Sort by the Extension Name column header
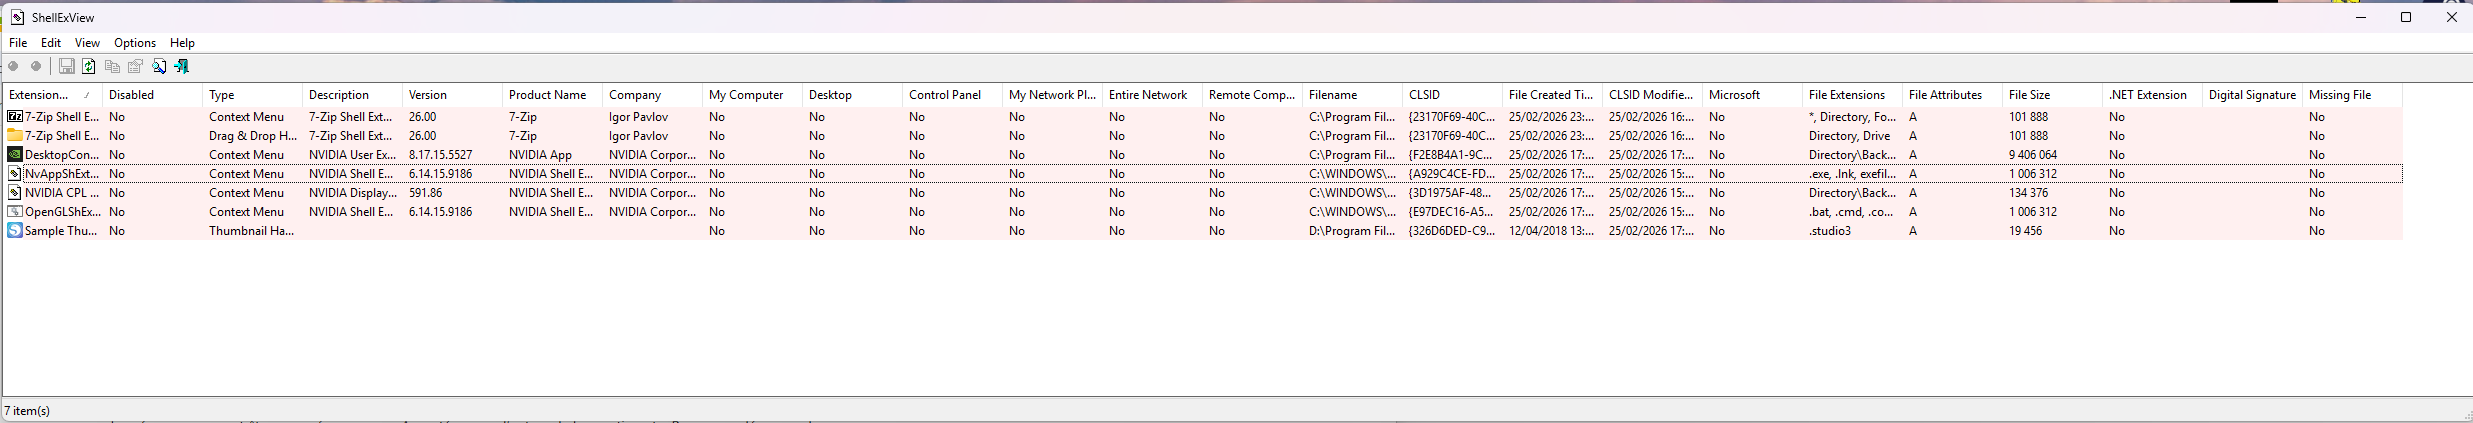Screen dimensions: 2473x423 coord(53,95)
